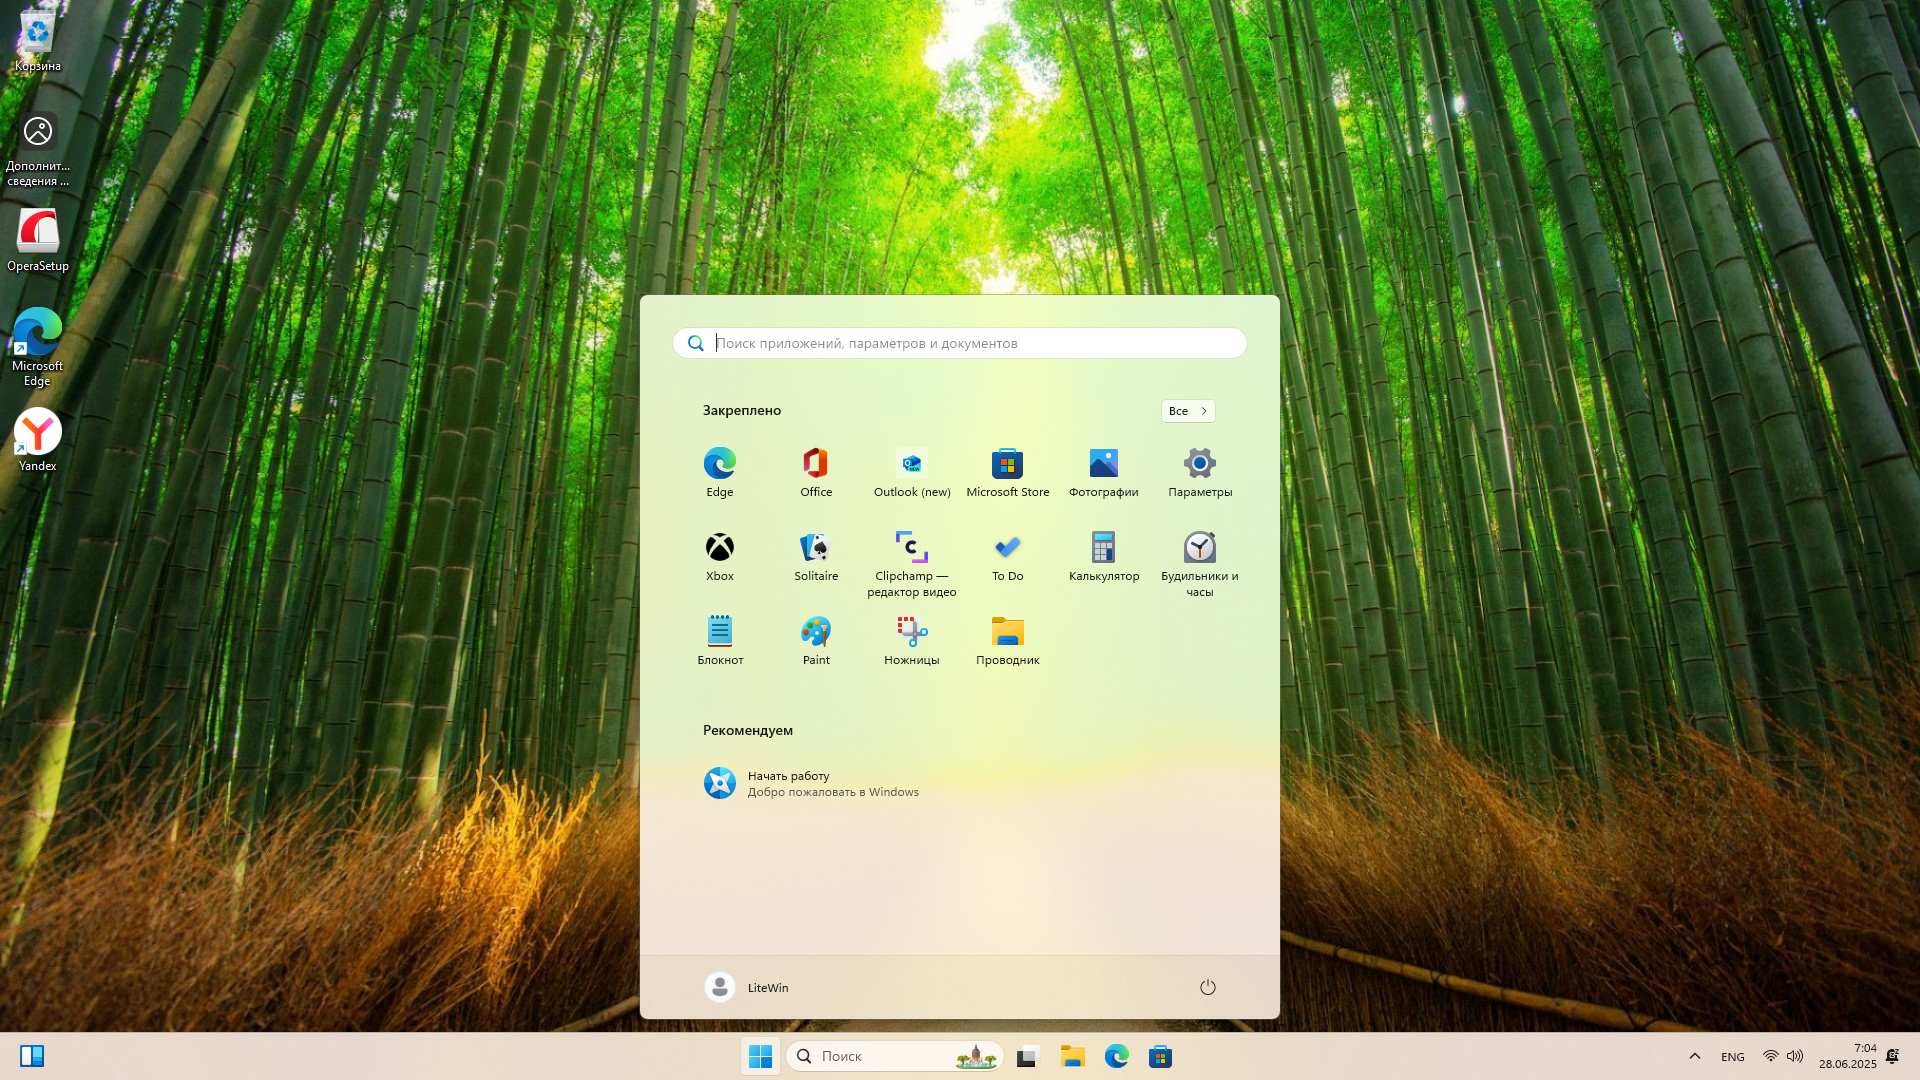Open Clipchamp video editor from pinned apps
Image resolution: width=1920 pixels, height=1080 pixels.
pyautogui.click(x=911, y=548)
